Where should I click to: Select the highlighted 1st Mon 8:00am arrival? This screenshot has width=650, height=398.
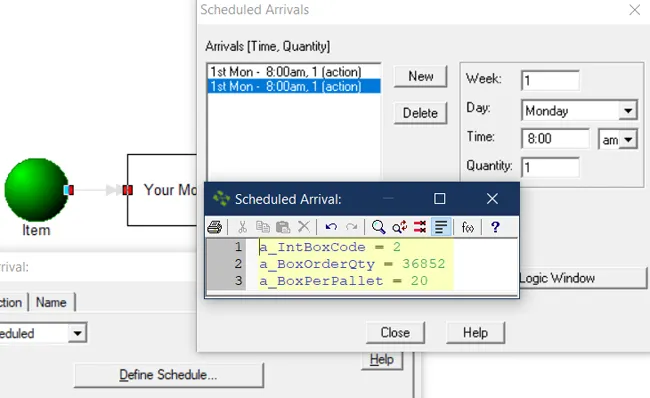294,86
